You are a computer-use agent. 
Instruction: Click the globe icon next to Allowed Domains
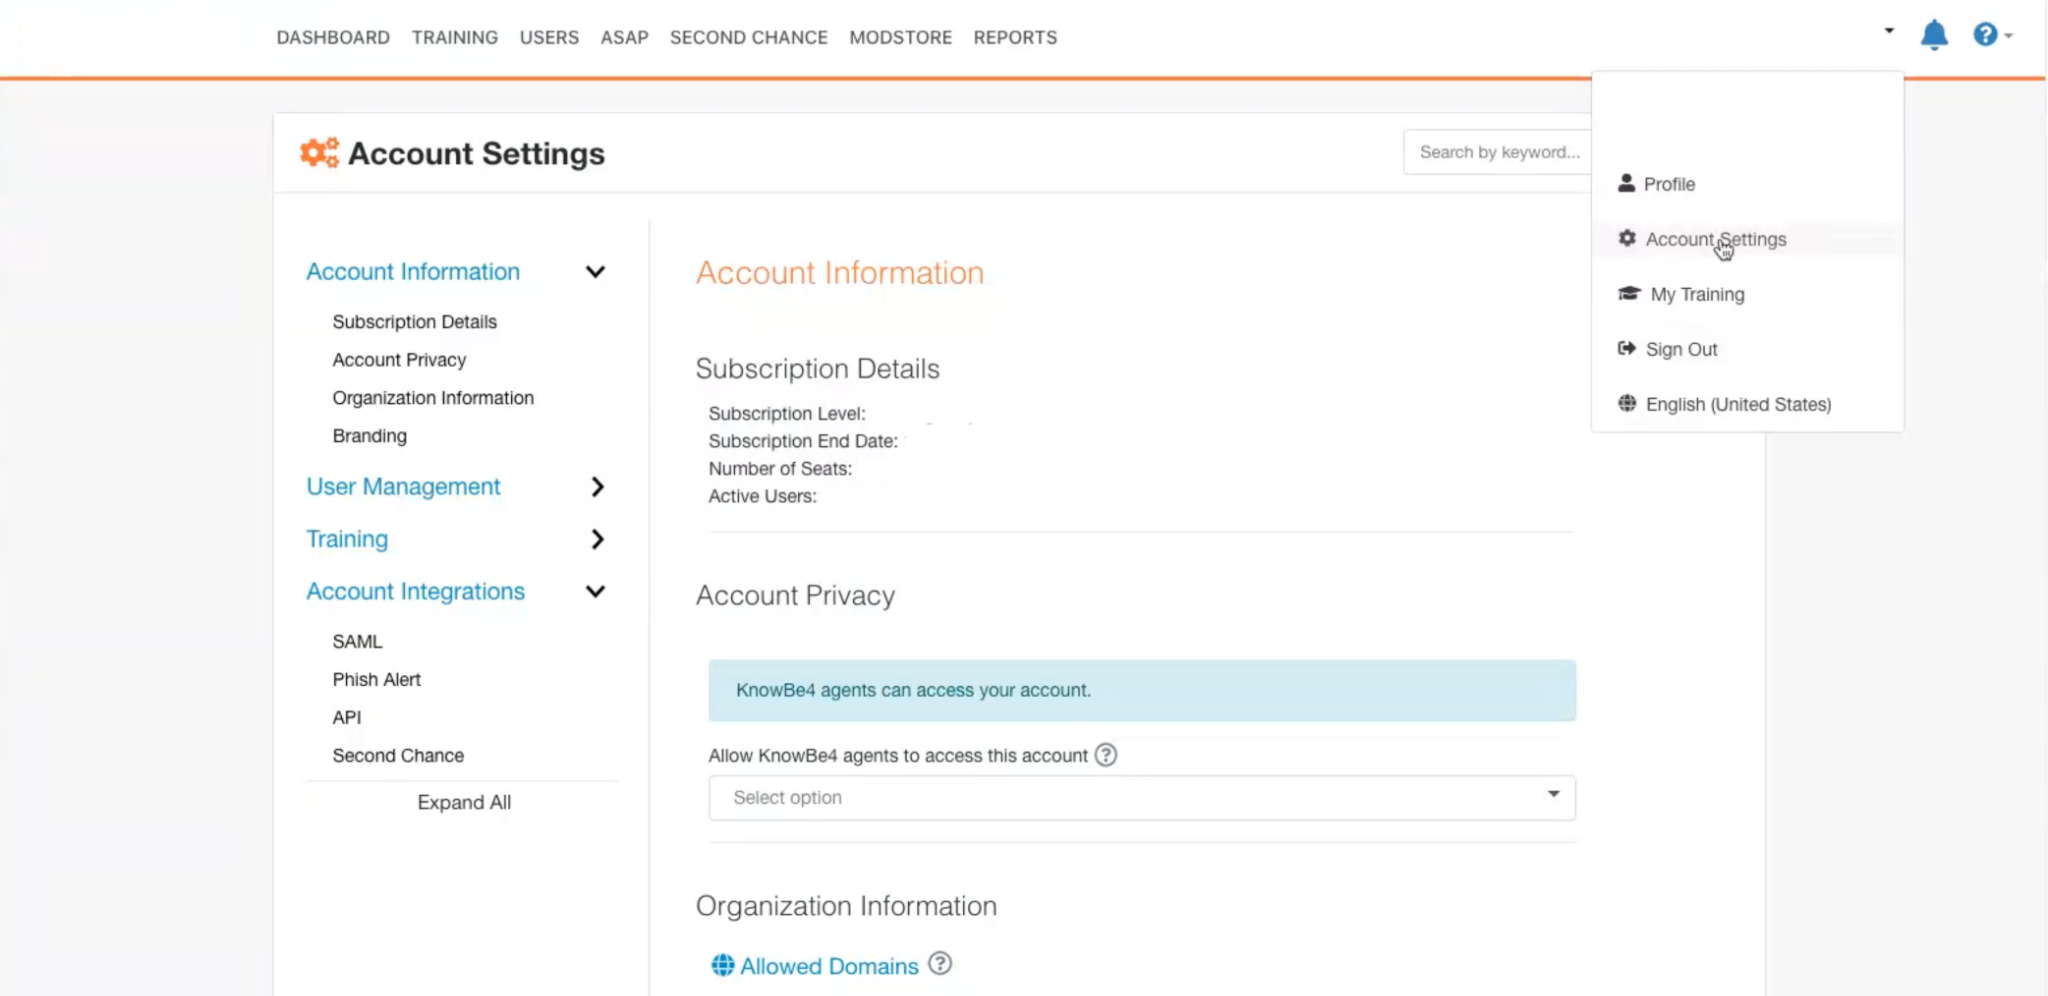tap(722, 965)
